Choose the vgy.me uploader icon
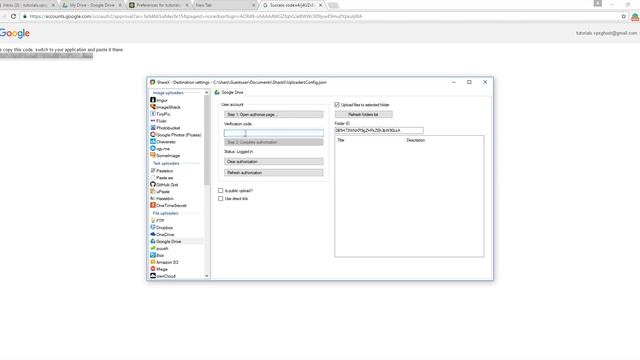The width and height of the screenshot is (640, 360). coord(153,149)
